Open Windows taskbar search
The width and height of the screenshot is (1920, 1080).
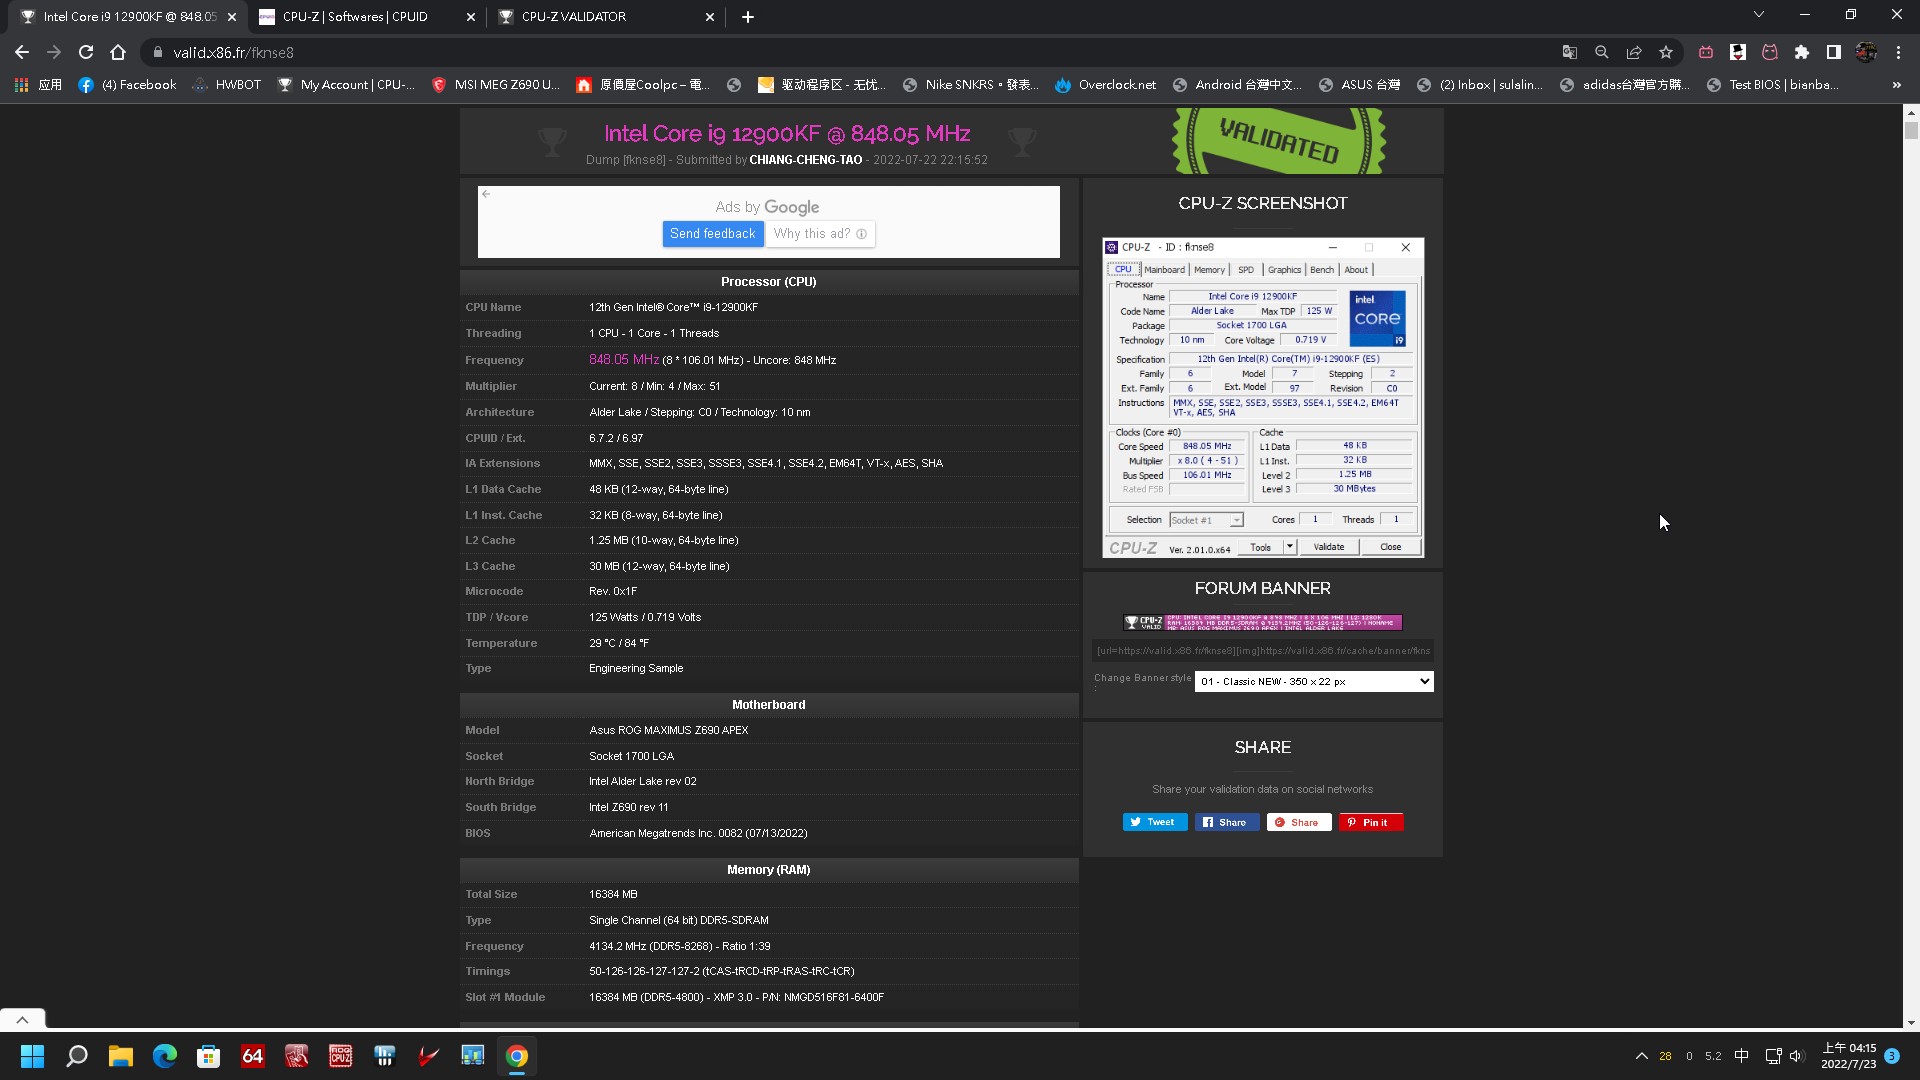tap(77, 1056)
